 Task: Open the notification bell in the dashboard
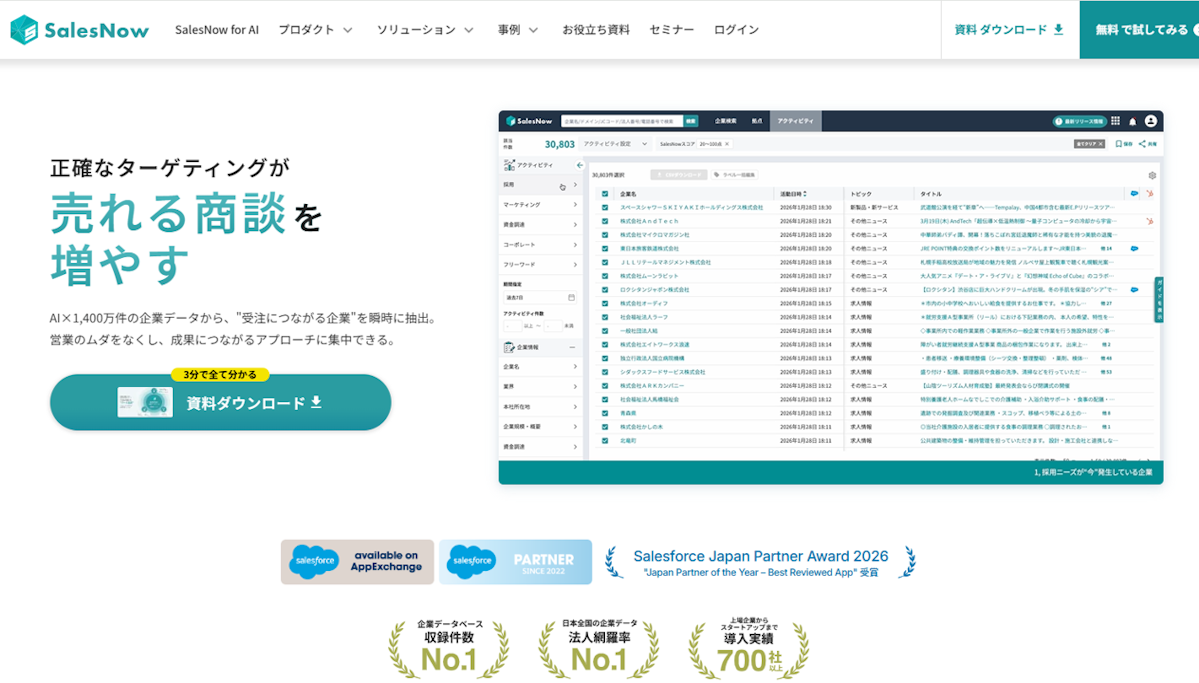[1132, 122]
